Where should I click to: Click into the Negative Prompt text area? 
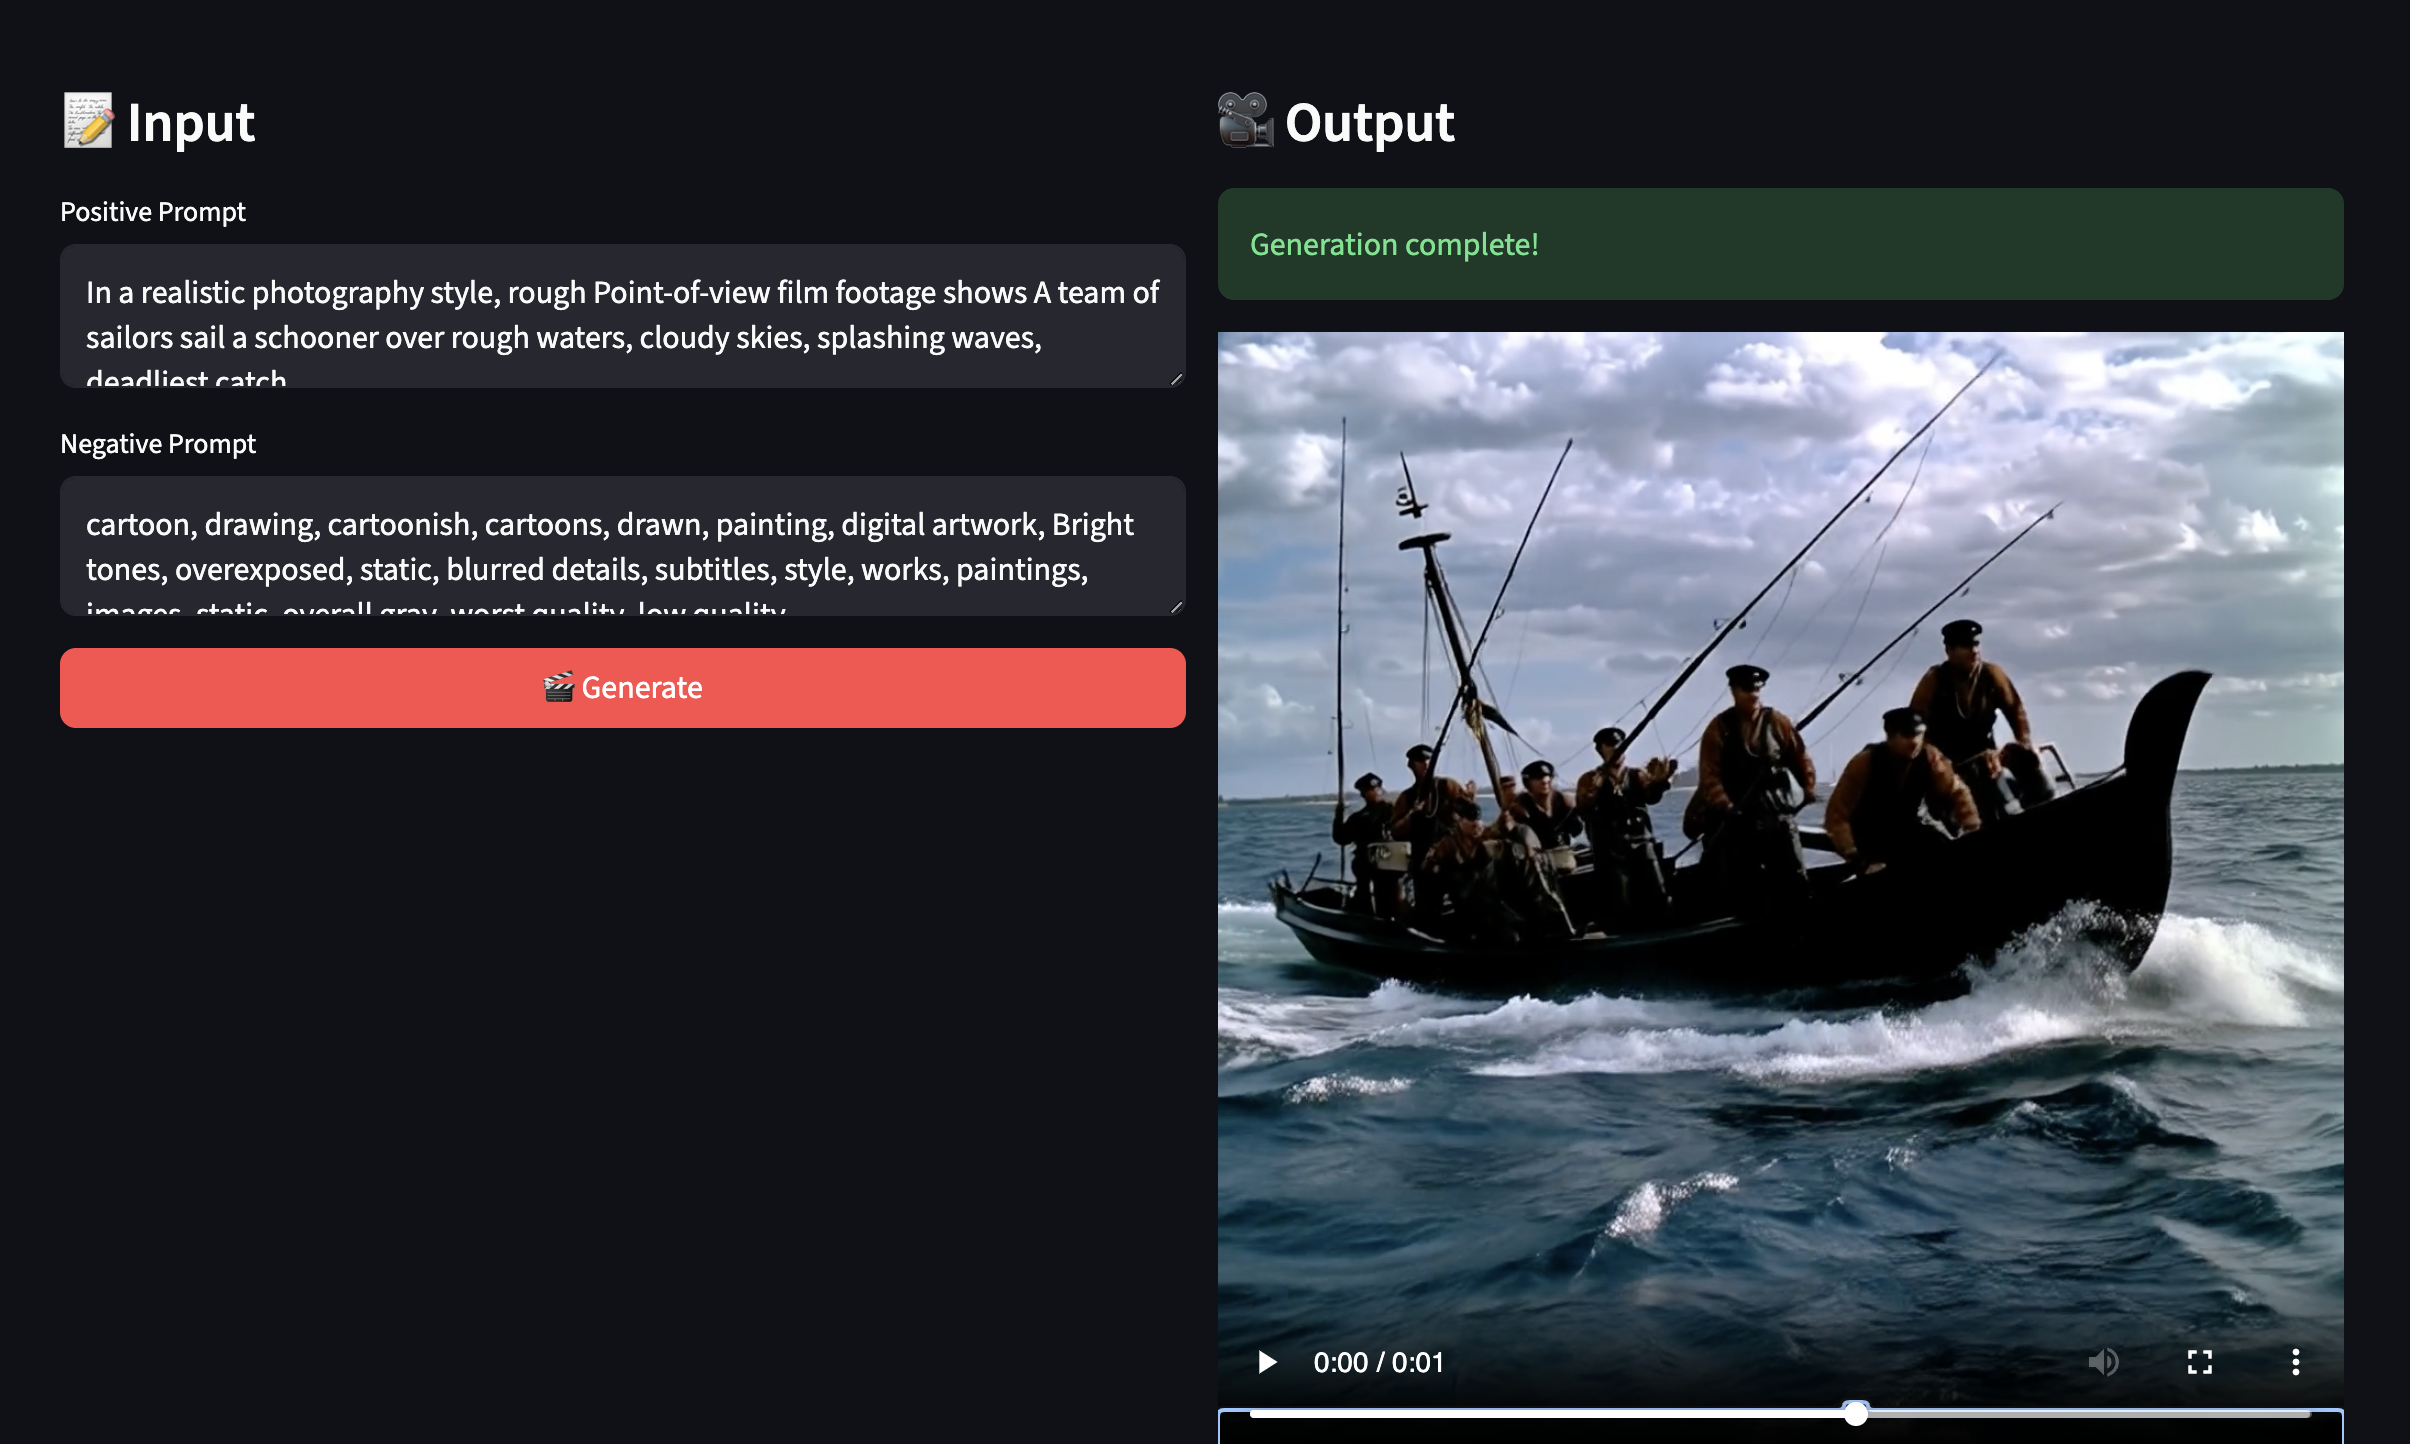pyautogui.click(x=623, y=546)
